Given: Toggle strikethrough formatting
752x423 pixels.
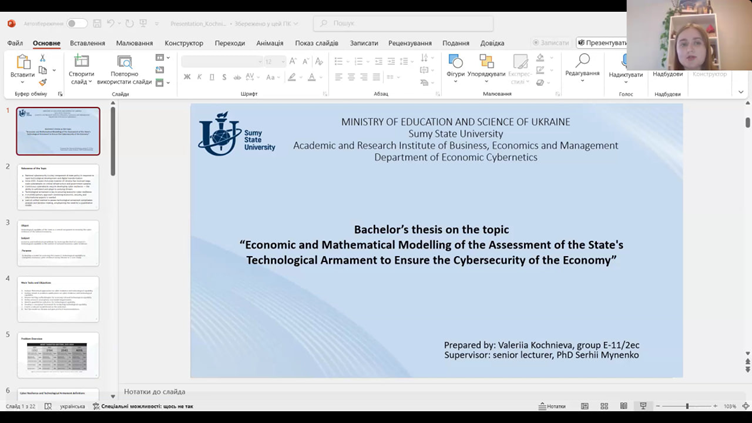Looking at the screenshot, I should click(237, 77).
